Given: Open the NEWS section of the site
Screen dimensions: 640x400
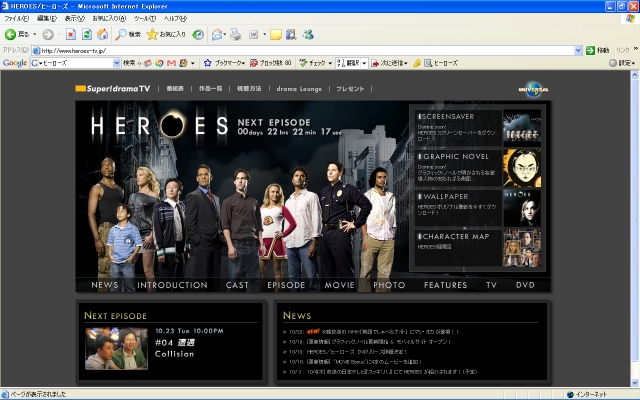Looking at the screenshot, I should [x=105, y=285].
